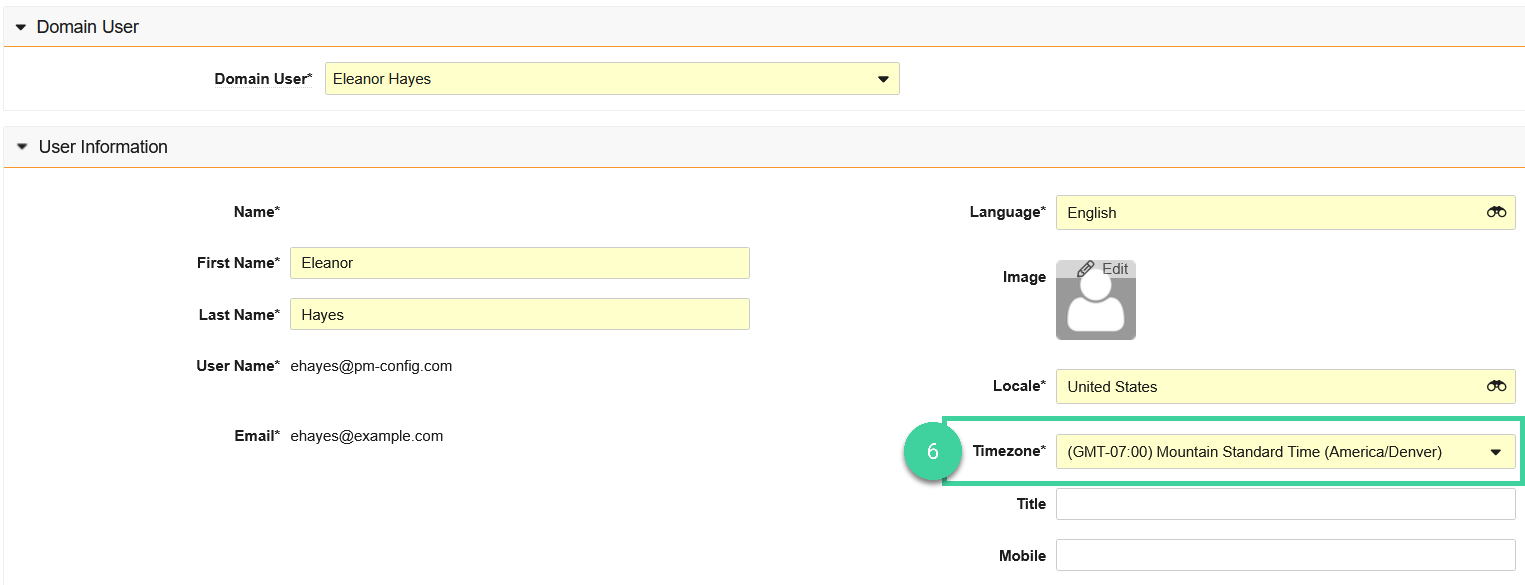
Task: Click the email address ehayes@example.com
Action: pyautogui.click(x=366, y=435)
